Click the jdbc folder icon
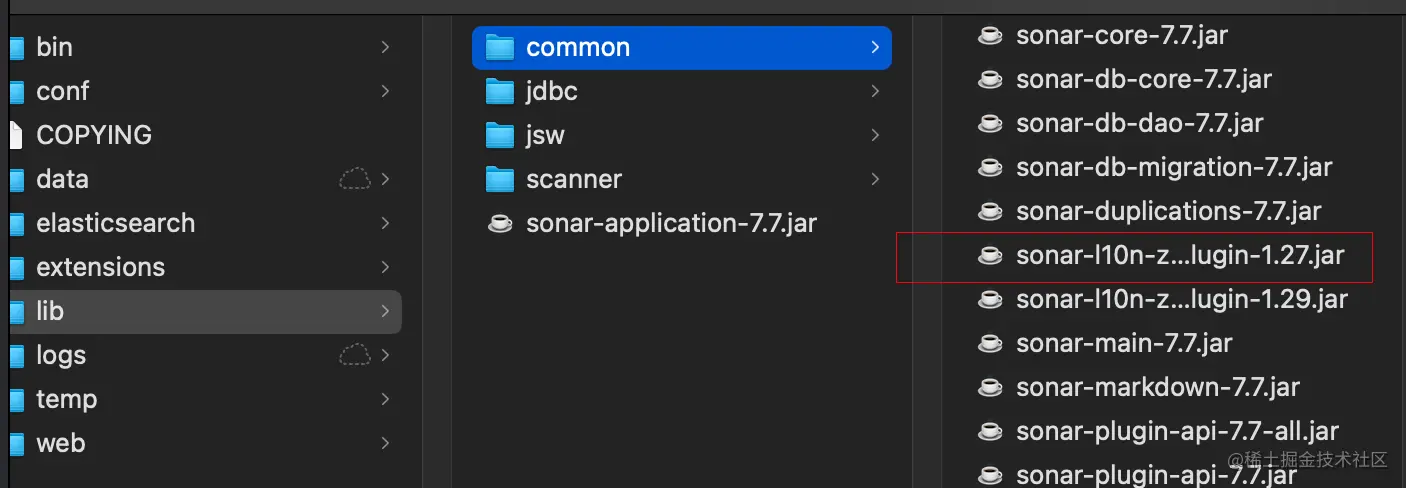The width and height of the screenshot is (1406, 488). tap(499, 91)
